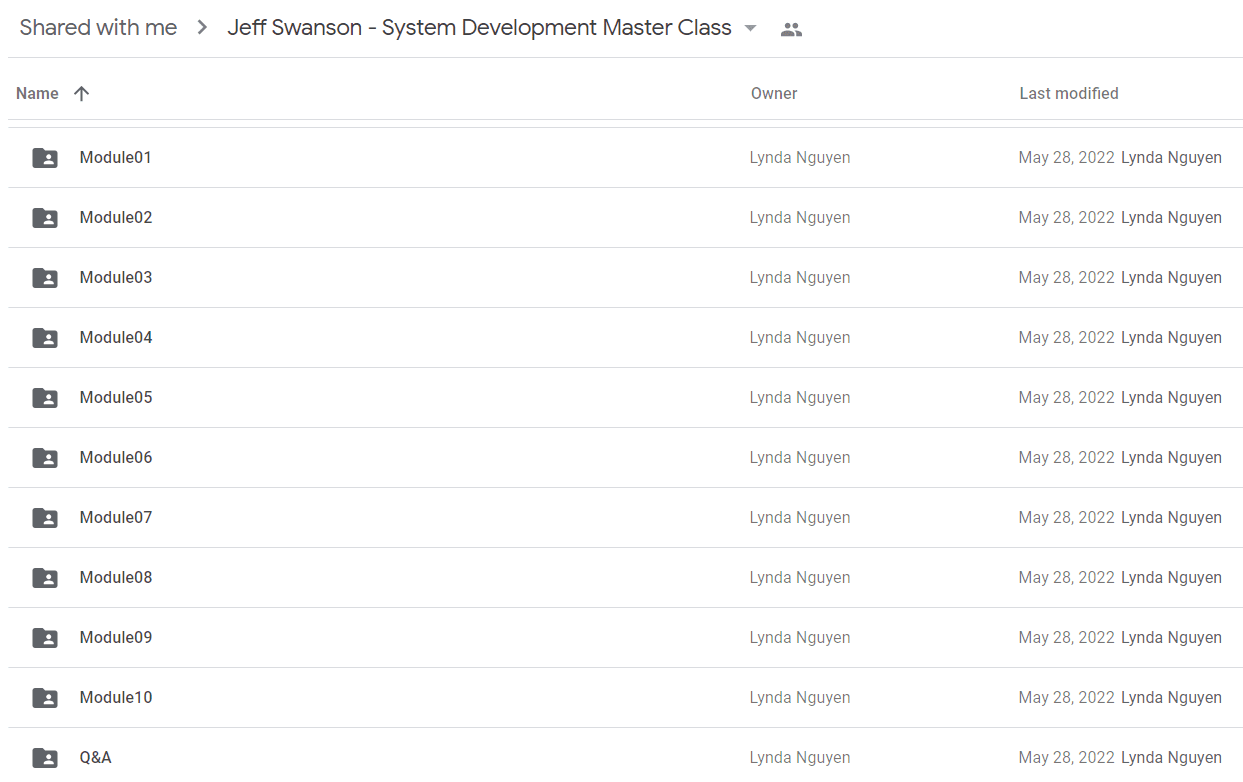Select the Module07 folder name

[116, 518]
